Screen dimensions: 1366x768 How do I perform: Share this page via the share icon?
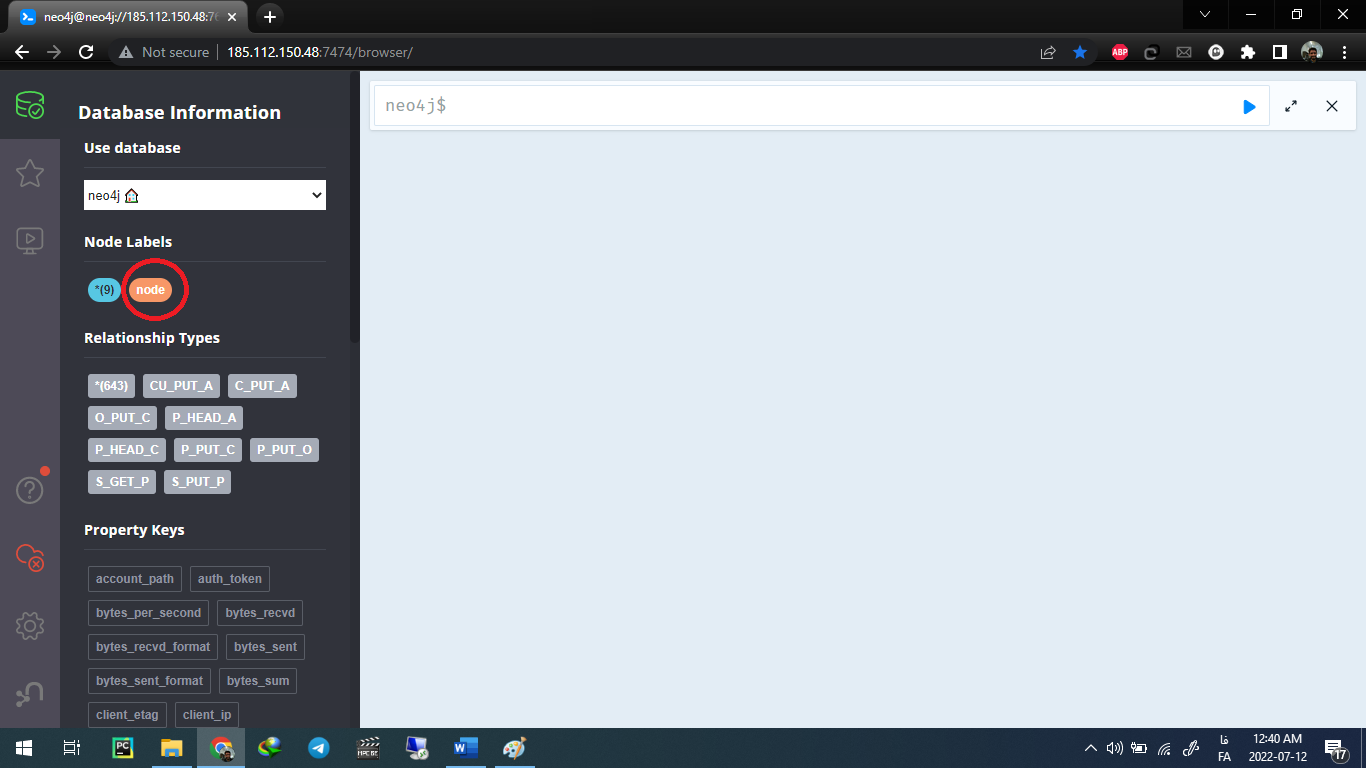1048,52
